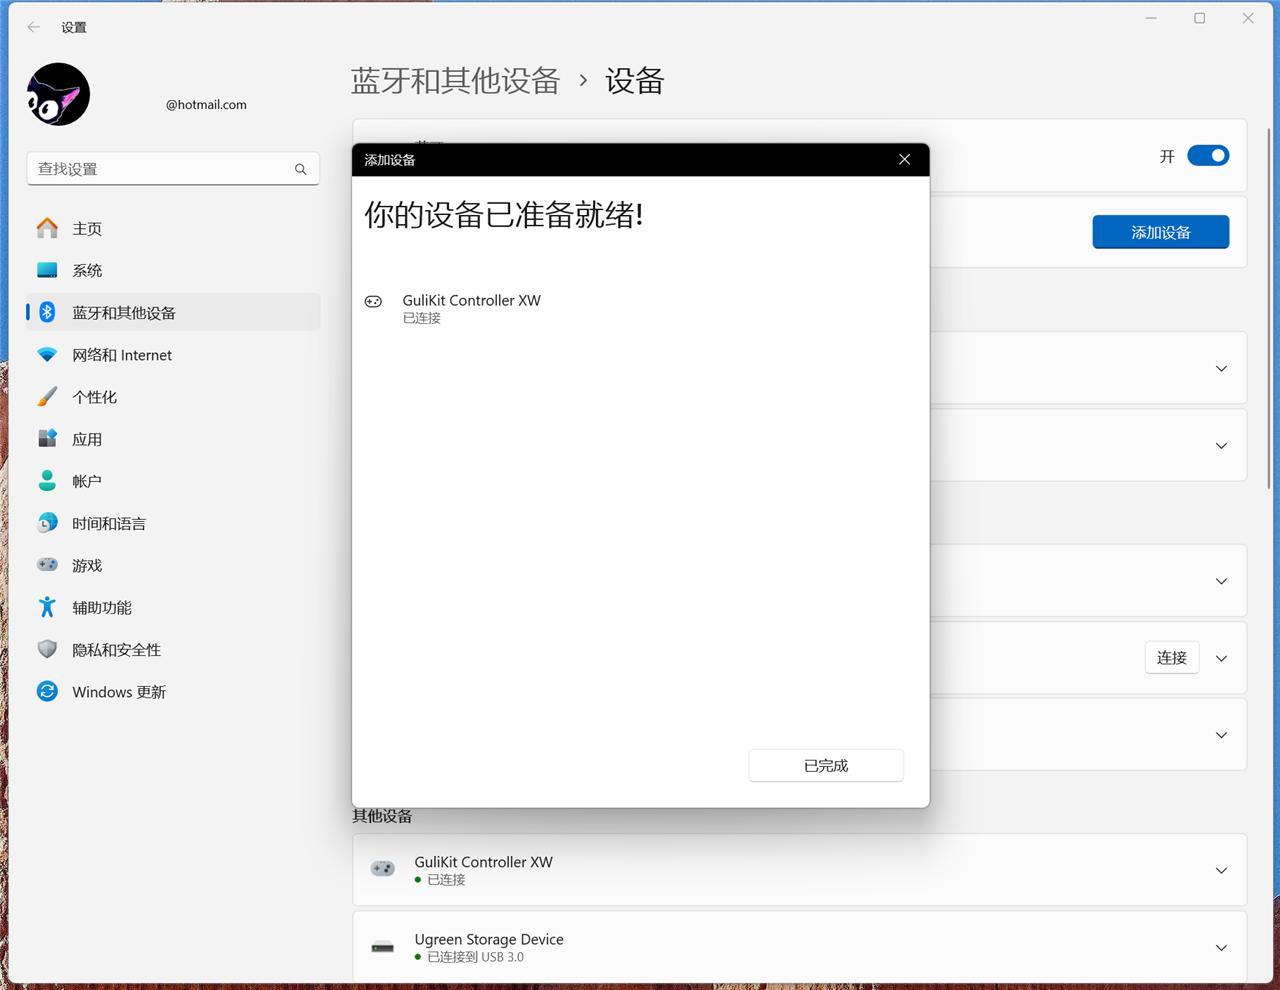
Task: Click the Wi-Fi network icon
Action: pos(47,355)
